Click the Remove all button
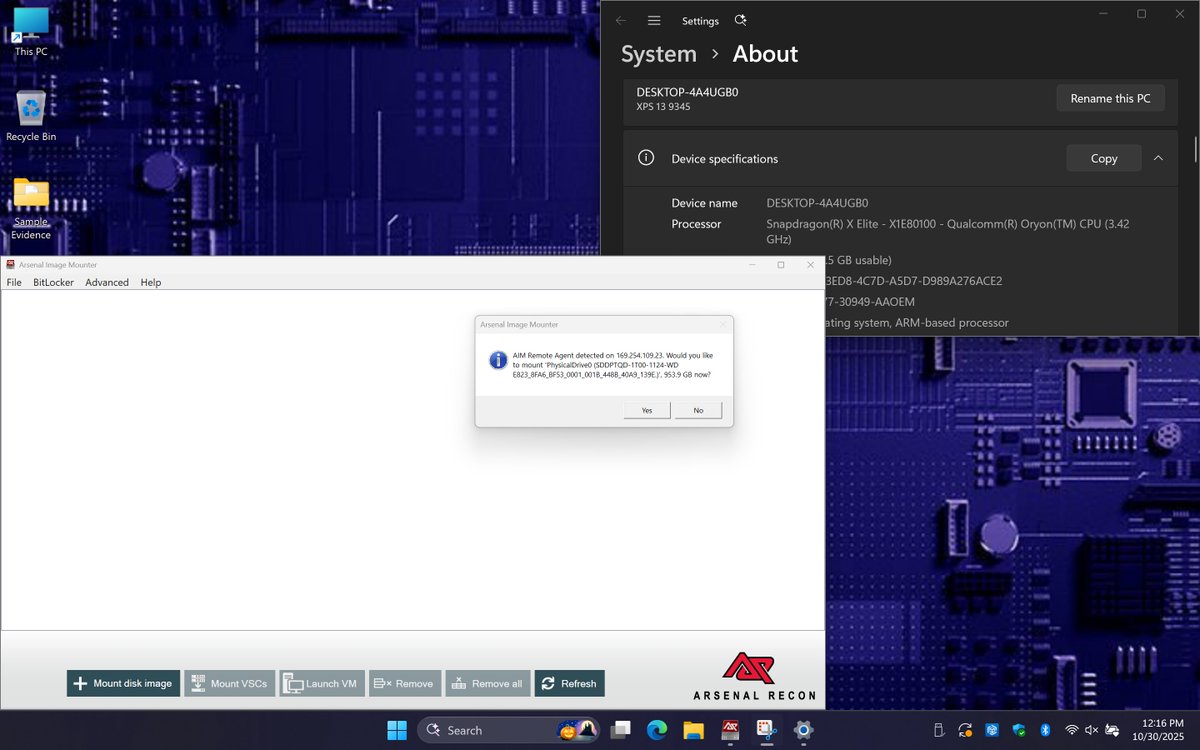This screenshot has height=750, width=1200. pyautogui.click(x=487, y=683)
